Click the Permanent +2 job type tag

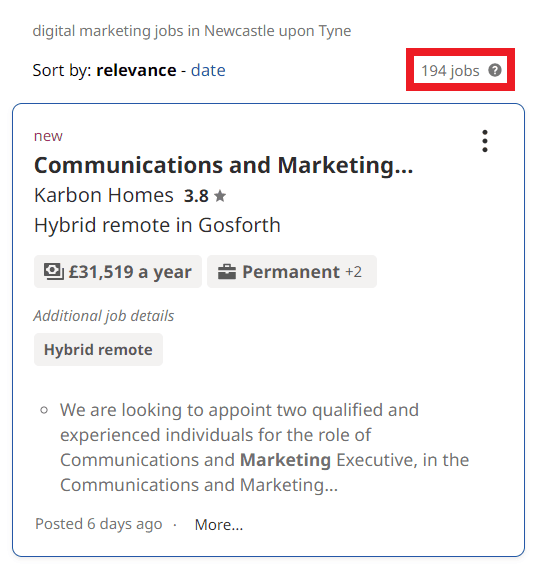click(292, 271)
